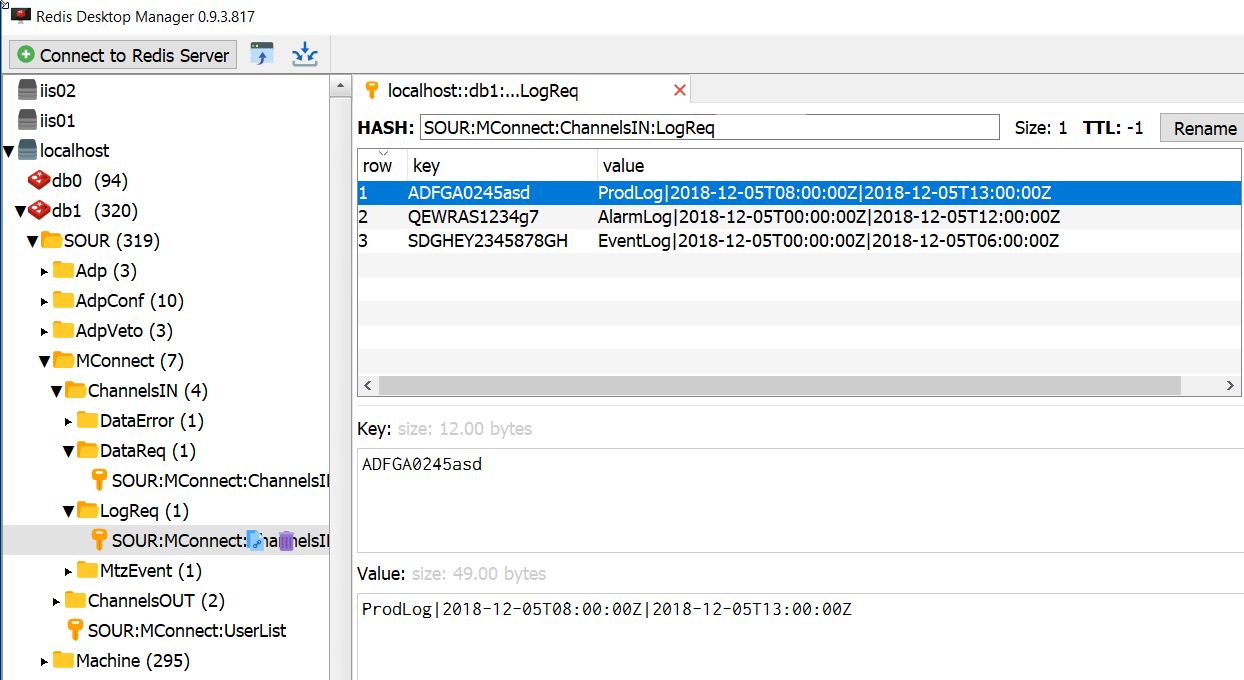This screenshot has height=680, width=1244.
Task: Collapse the localhost server node
Action: click(x=9, y=151)
